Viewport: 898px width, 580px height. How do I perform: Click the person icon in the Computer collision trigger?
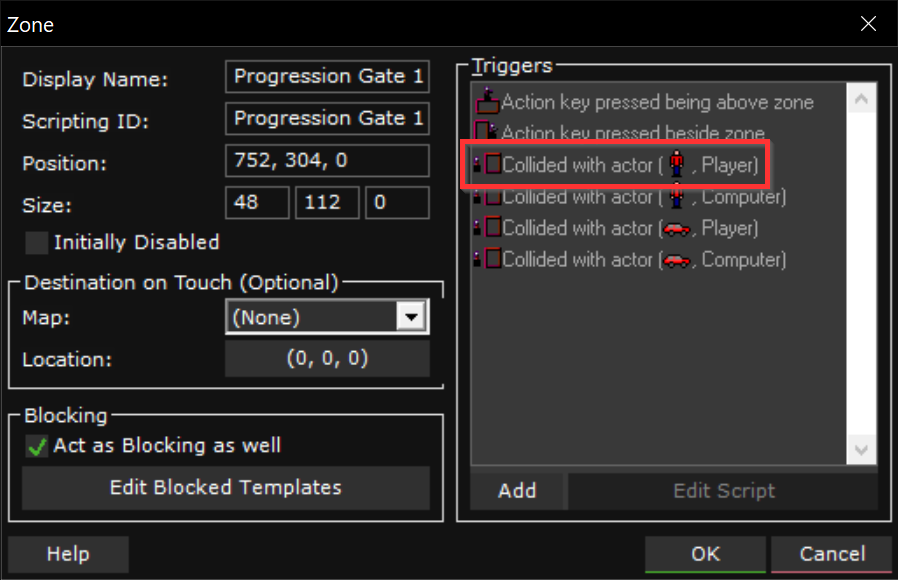676,196
